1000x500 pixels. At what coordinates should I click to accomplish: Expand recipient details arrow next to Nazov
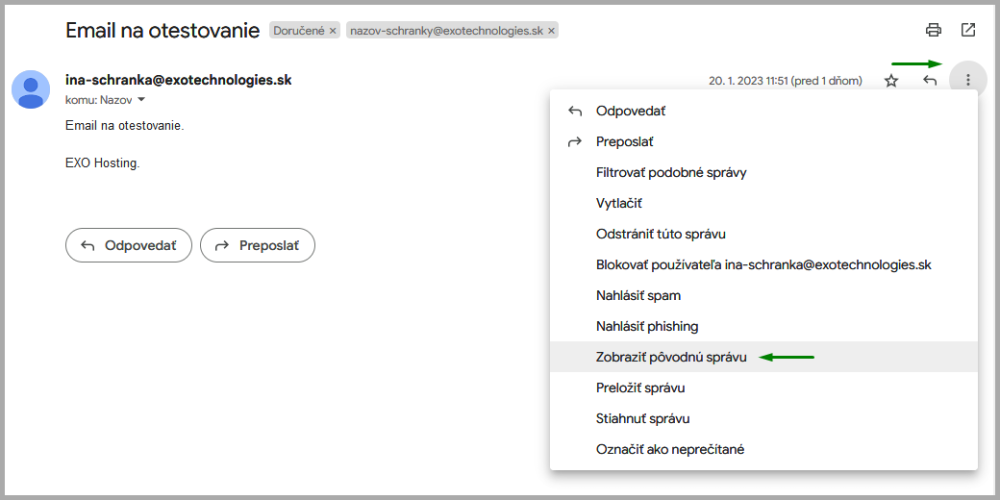point(141,100)
